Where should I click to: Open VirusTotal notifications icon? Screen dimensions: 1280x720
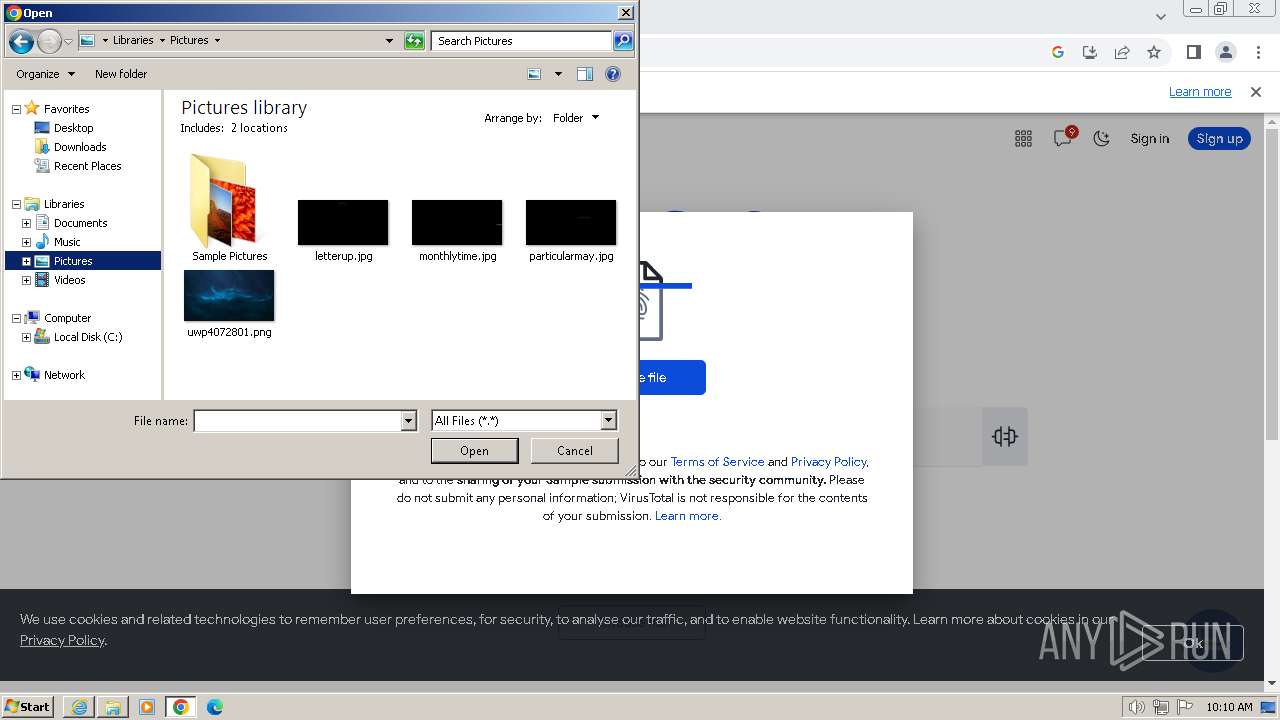coord(1063,138)
